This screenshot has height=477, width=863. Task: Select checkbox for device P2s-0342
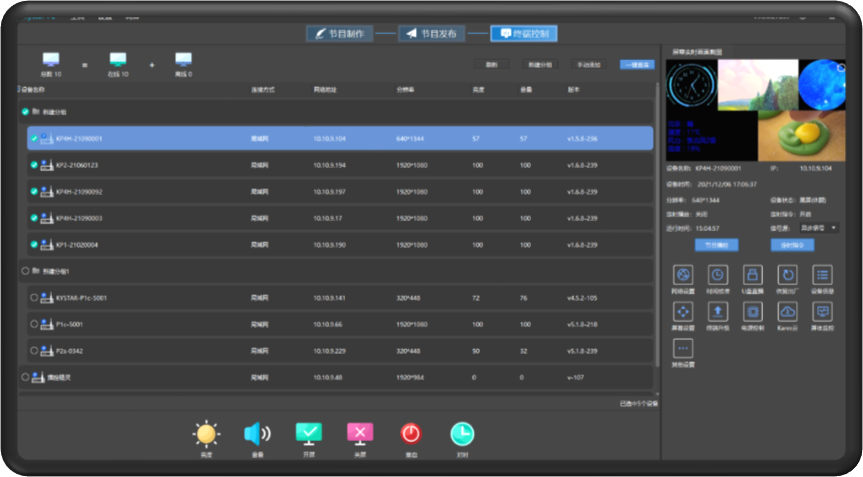point(34,350)
